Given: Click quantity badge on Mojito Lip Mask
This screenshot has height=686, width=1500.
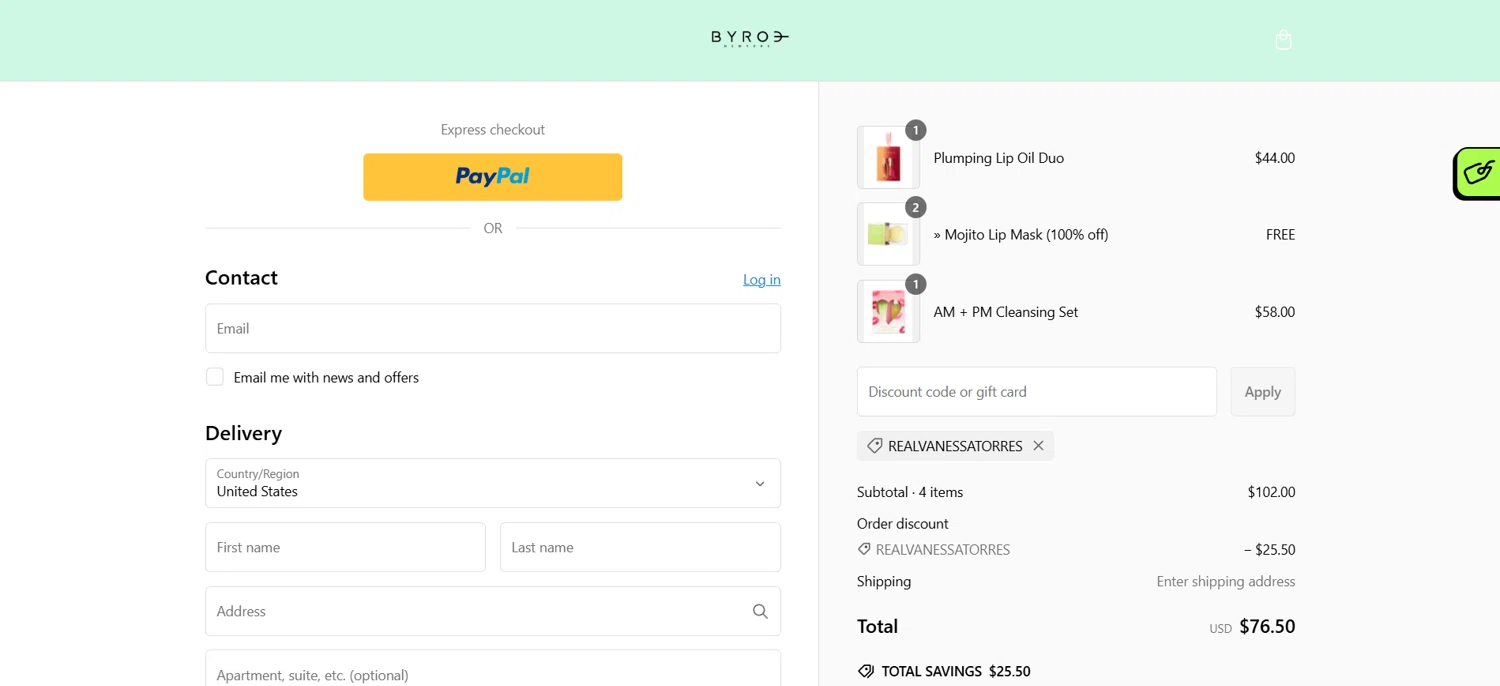Looking at the screenshot, I should 915,207.
